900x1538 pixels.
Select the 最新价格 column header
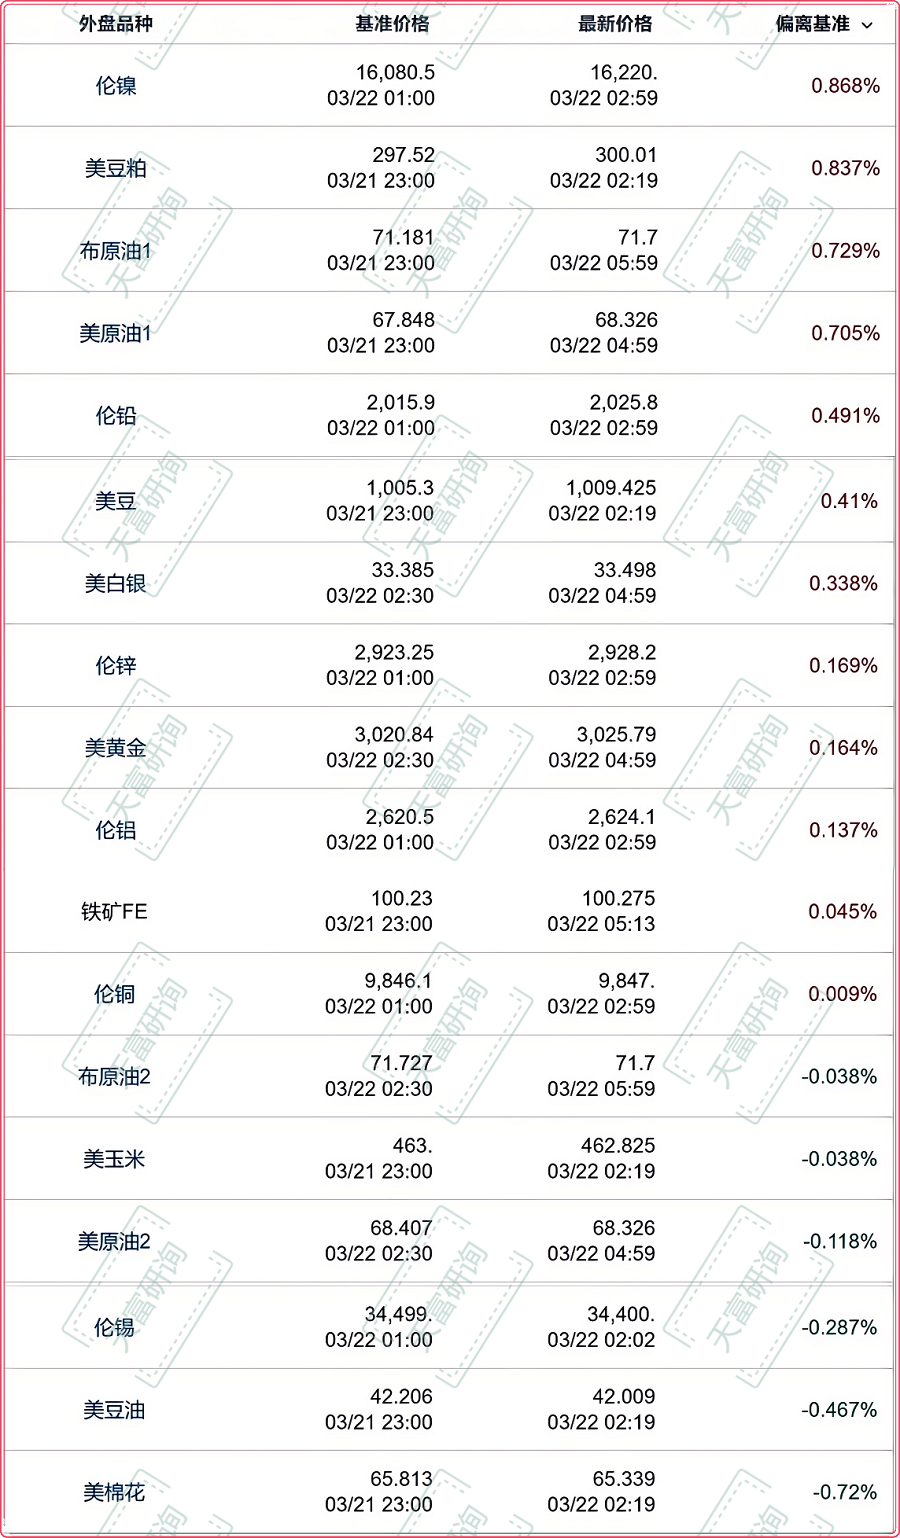615,24
